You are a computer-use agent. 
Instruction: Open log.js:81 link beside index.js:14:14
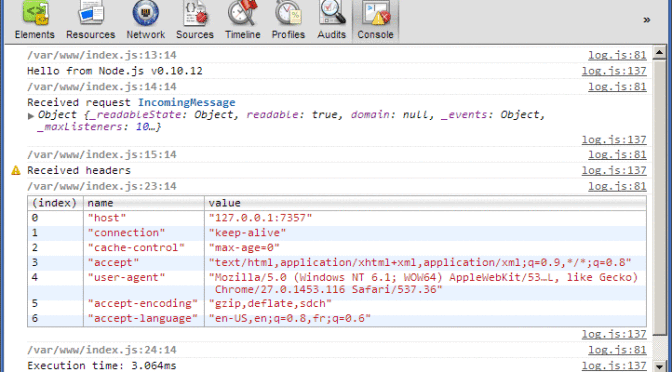[x=617, y=87]
